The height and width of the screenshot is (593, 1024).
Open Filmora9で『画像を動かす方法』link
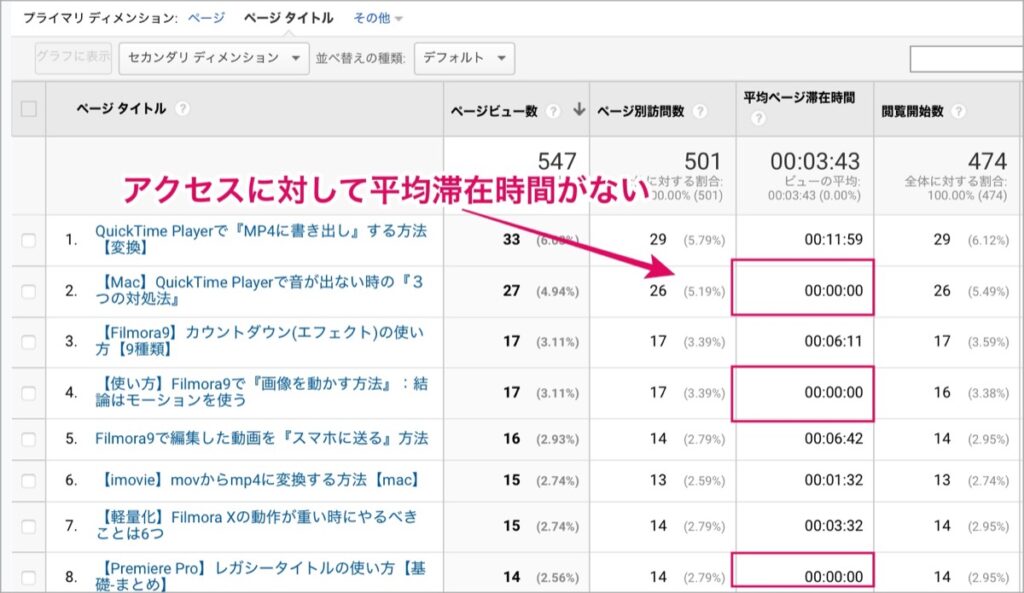262,392
